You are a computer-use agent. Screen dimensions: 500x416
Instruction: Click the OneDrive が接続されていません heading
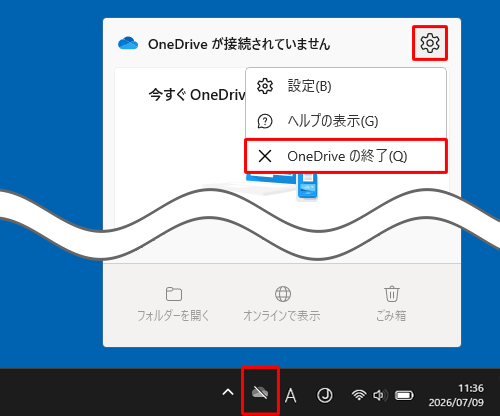click(239, 44)
